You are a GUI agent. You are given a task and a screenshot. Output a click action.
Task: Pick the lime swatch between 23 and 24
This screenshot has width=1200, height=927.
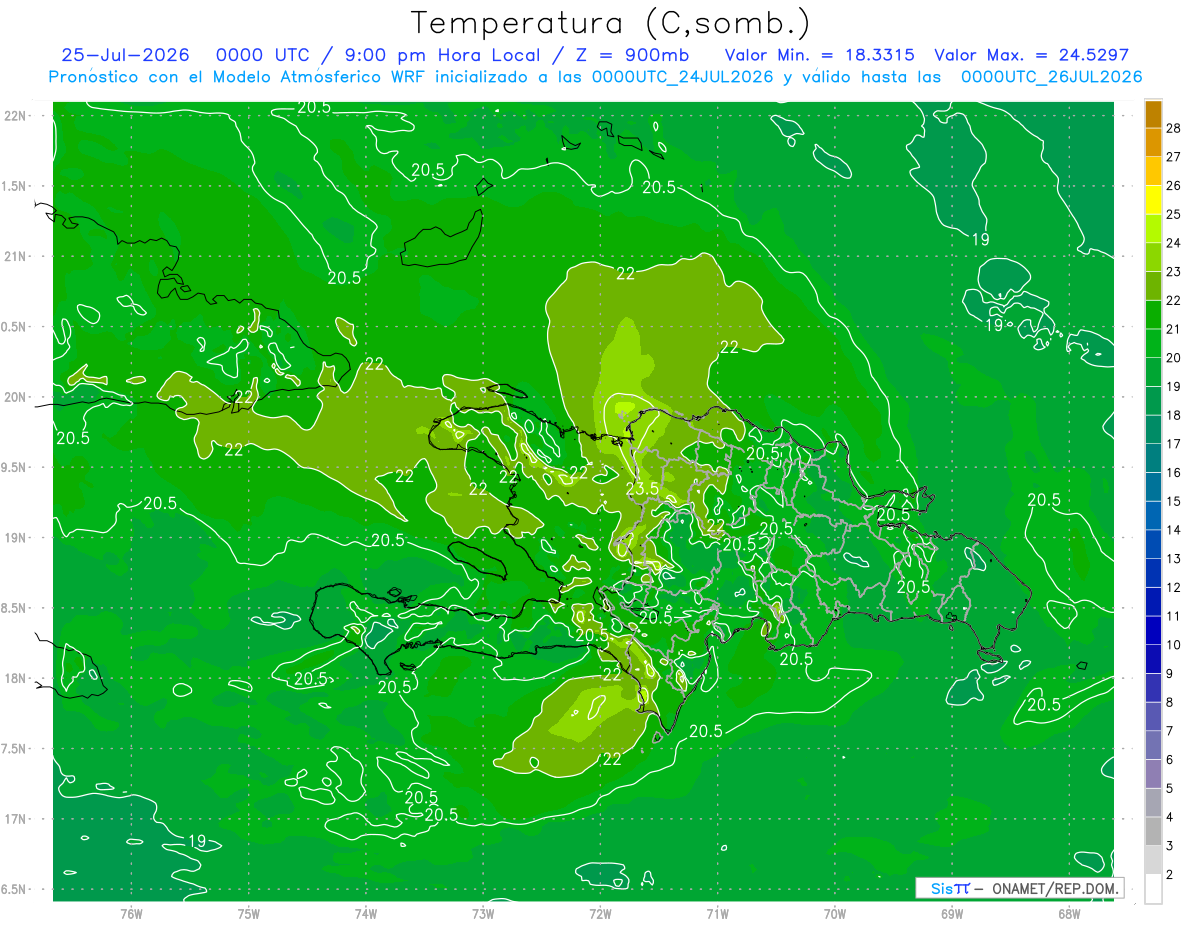click(x=1153, y=257)
